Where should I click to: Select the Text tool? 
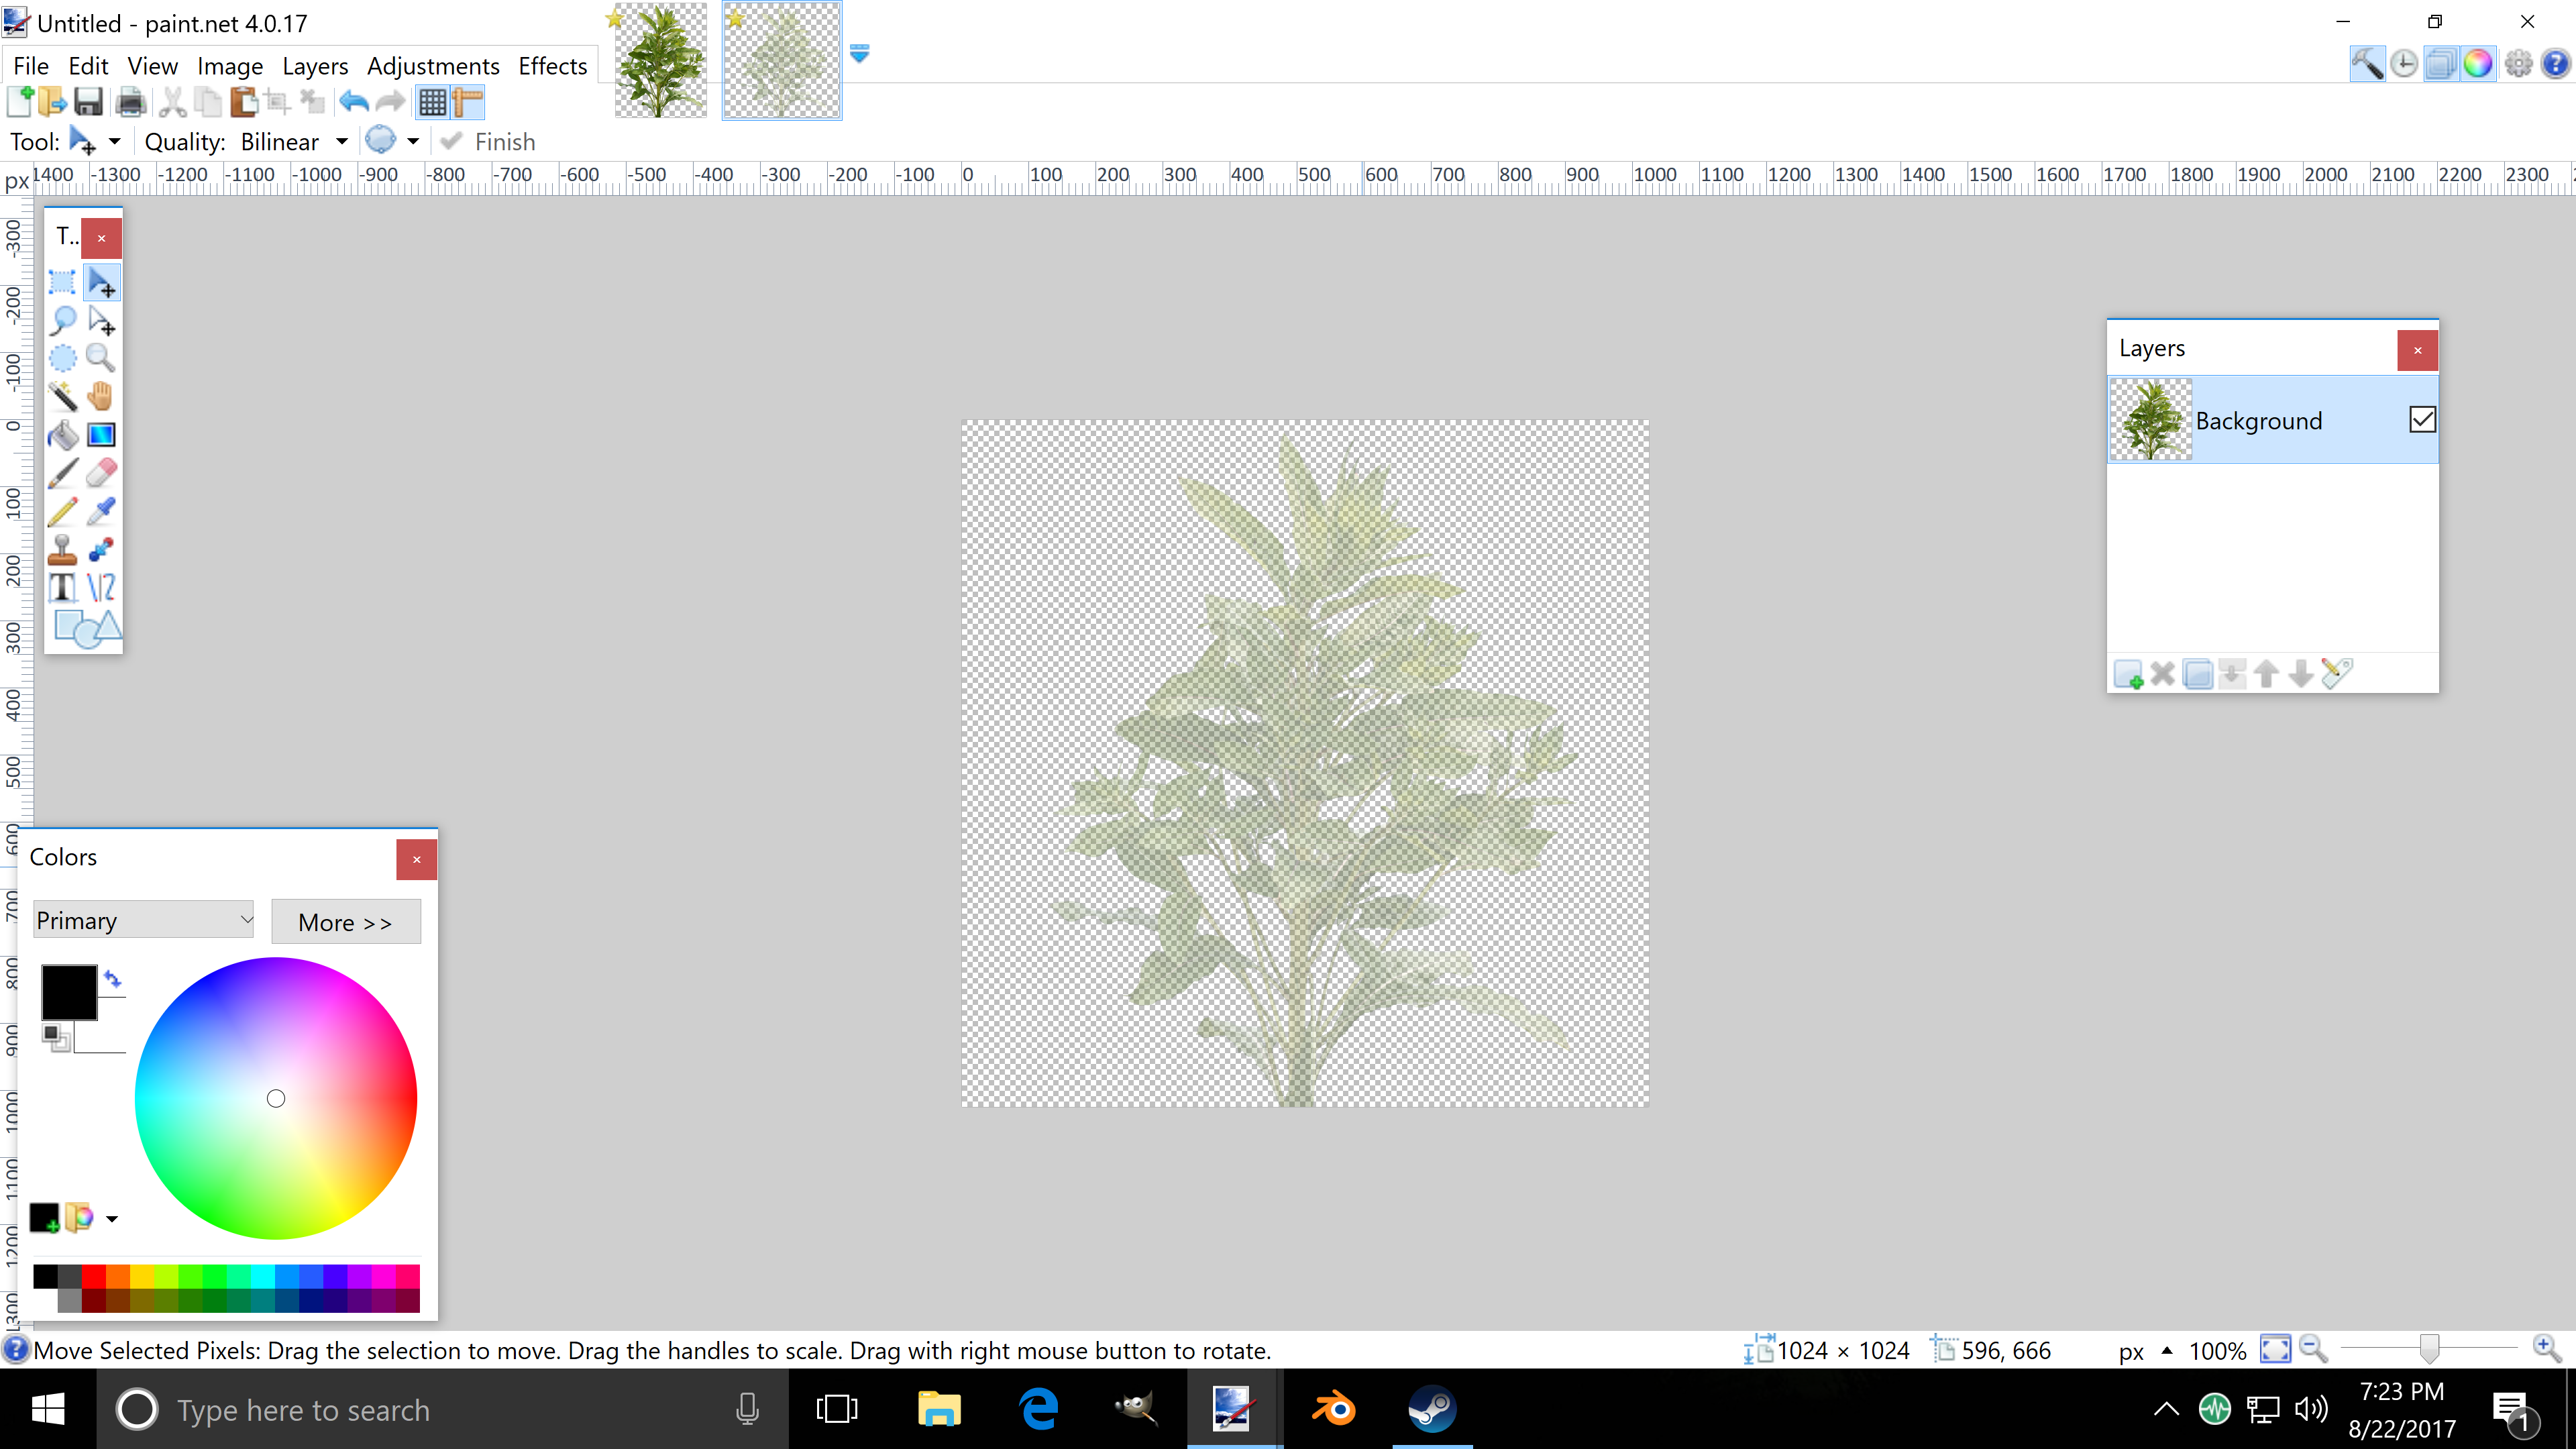(x=62, y=587)
